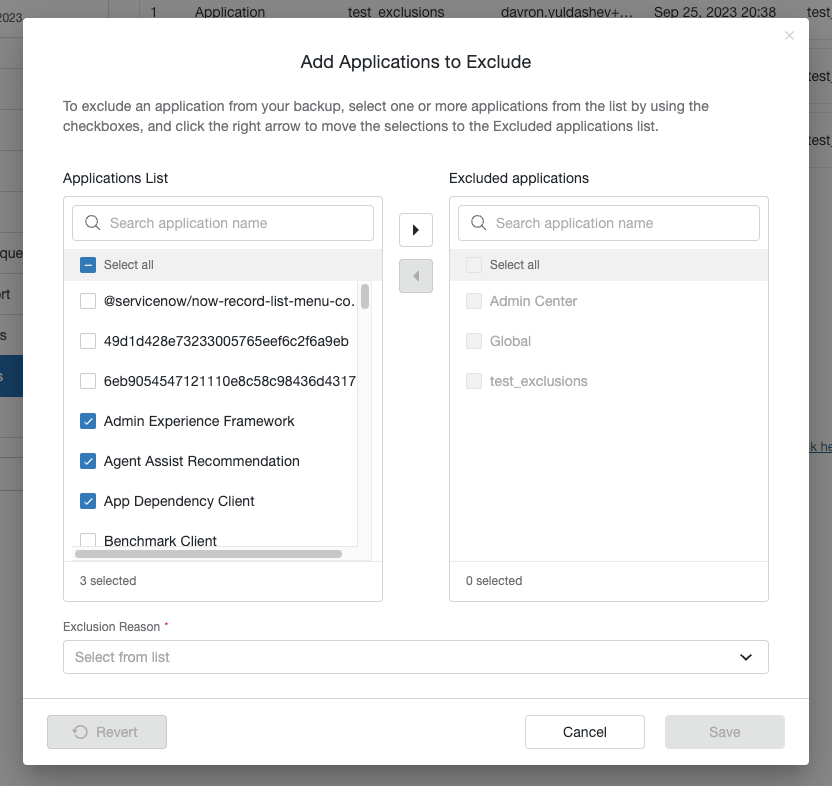Click the Revert button

click(x=107, y=732)
